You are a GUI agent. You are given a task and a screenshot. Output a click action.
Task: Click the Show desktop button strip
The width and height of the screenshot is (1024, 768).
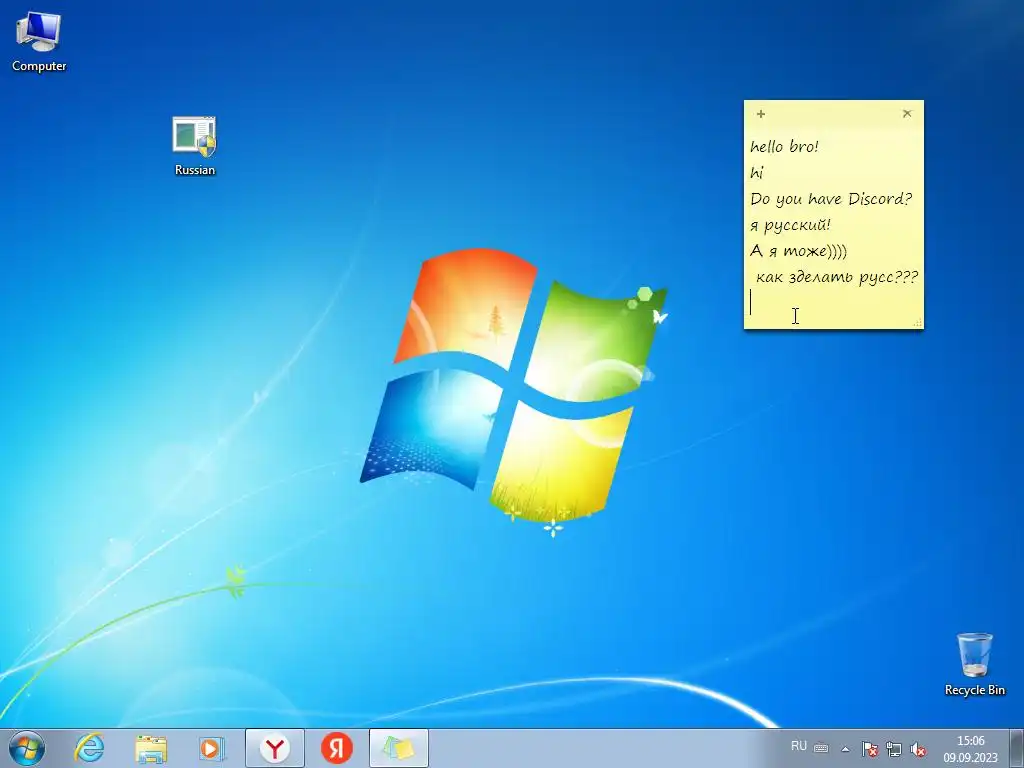(x=1017, y=748)
